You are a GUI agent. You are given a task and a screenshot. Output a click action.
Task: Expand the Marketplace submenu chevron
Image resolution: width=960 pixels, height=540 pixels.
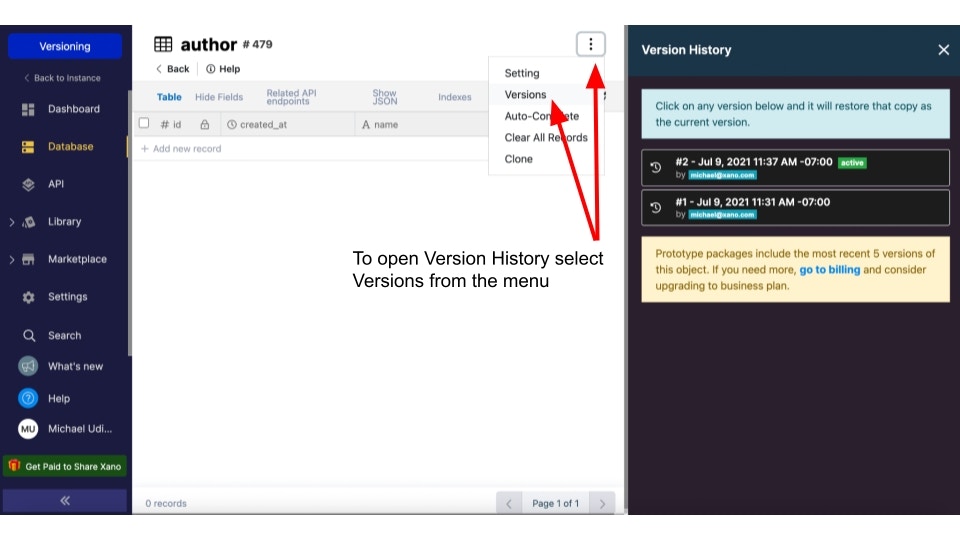[x=12, y=260]
